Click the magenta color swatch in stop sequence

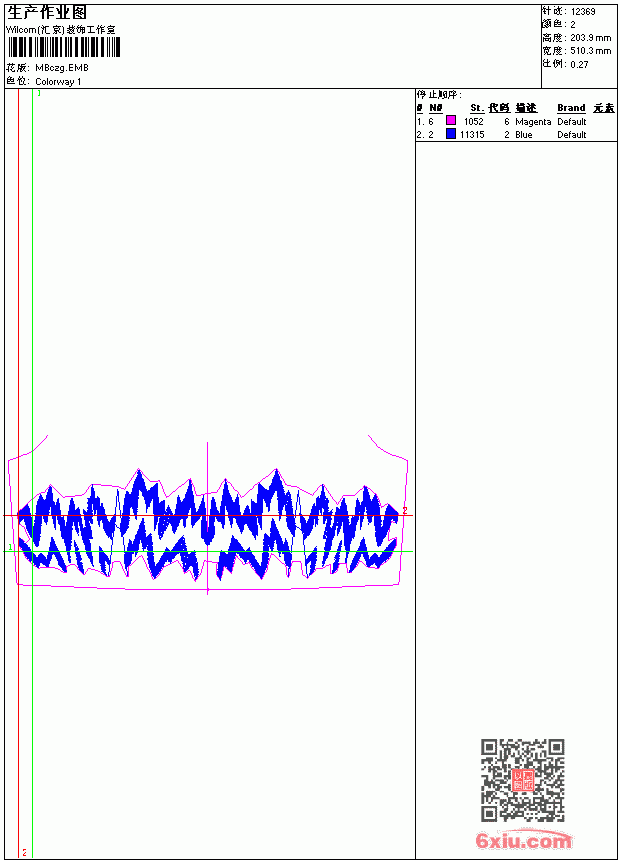pos(451,121)
